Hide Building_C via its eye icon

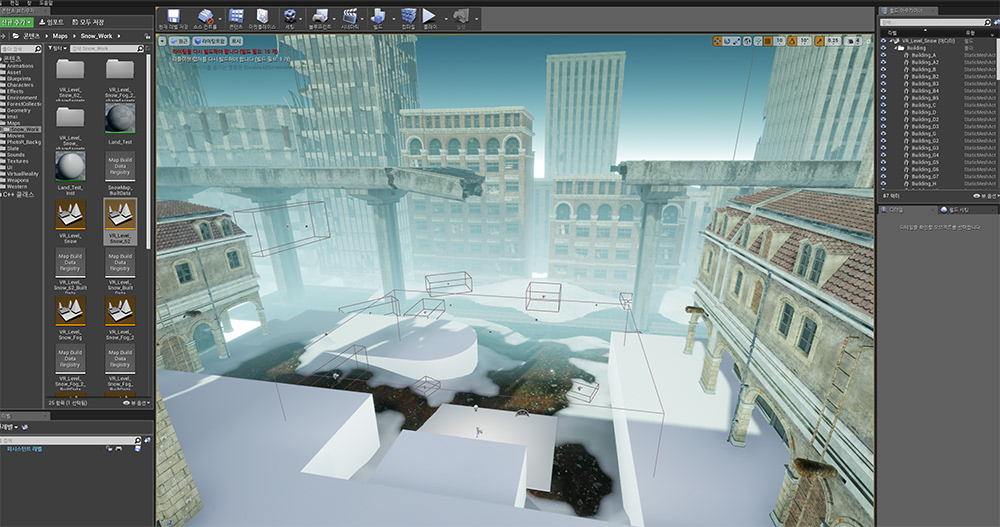pyautogui.click(x=883, y=105)
